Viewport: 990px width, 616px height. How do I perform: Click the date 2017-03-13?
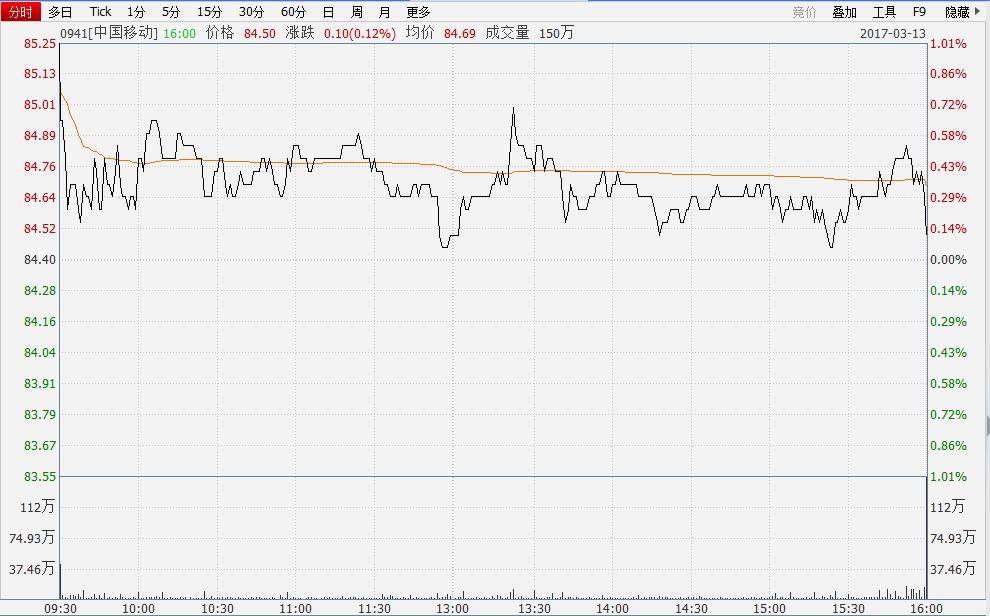pos(893,33)
